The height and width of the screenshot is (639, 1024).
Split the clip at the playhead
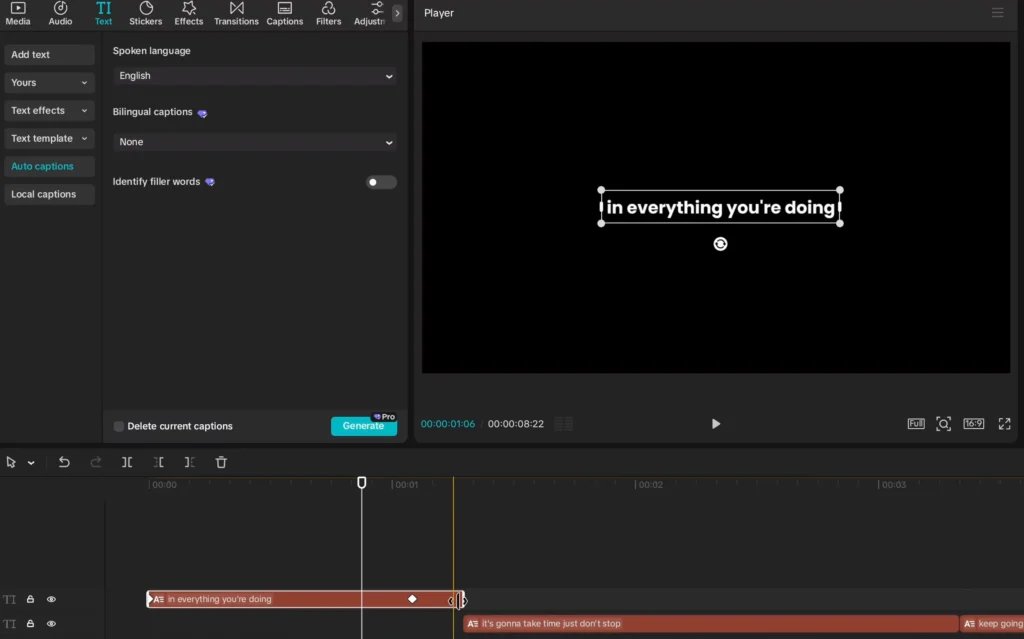(x=127, y=462)
